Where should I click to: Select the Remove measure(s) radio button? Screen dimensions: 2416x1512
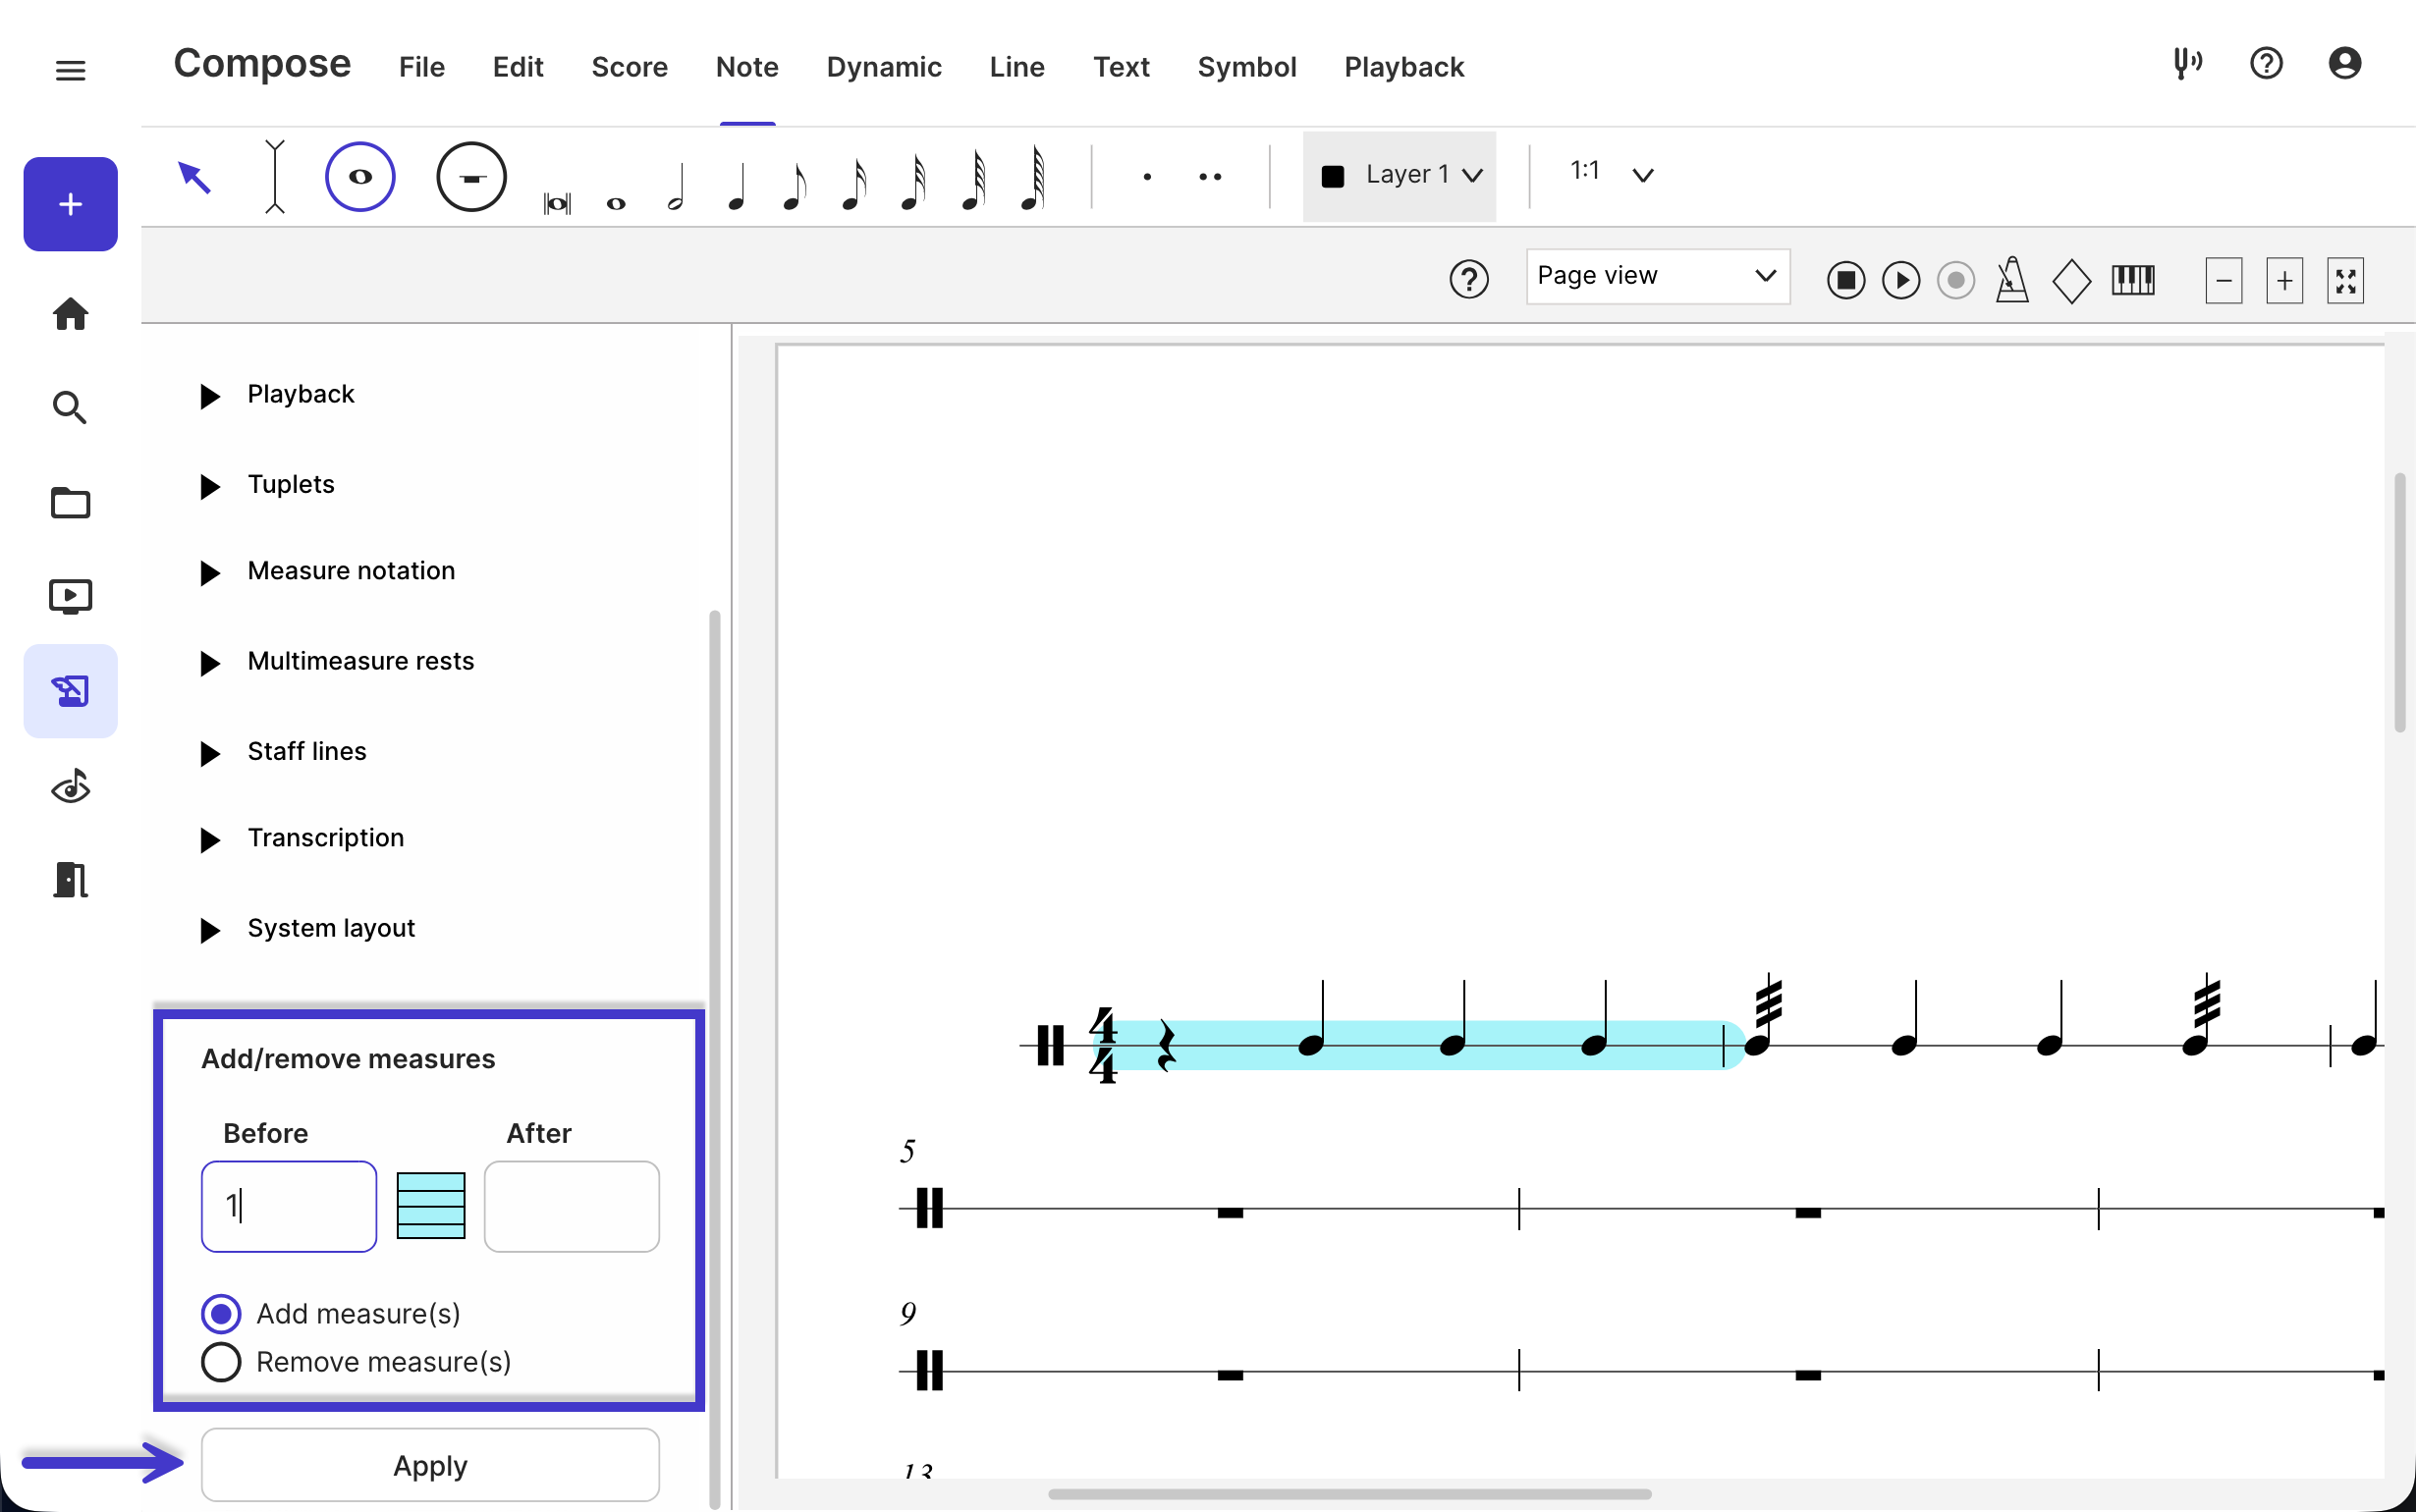[x=221, y=1362]
